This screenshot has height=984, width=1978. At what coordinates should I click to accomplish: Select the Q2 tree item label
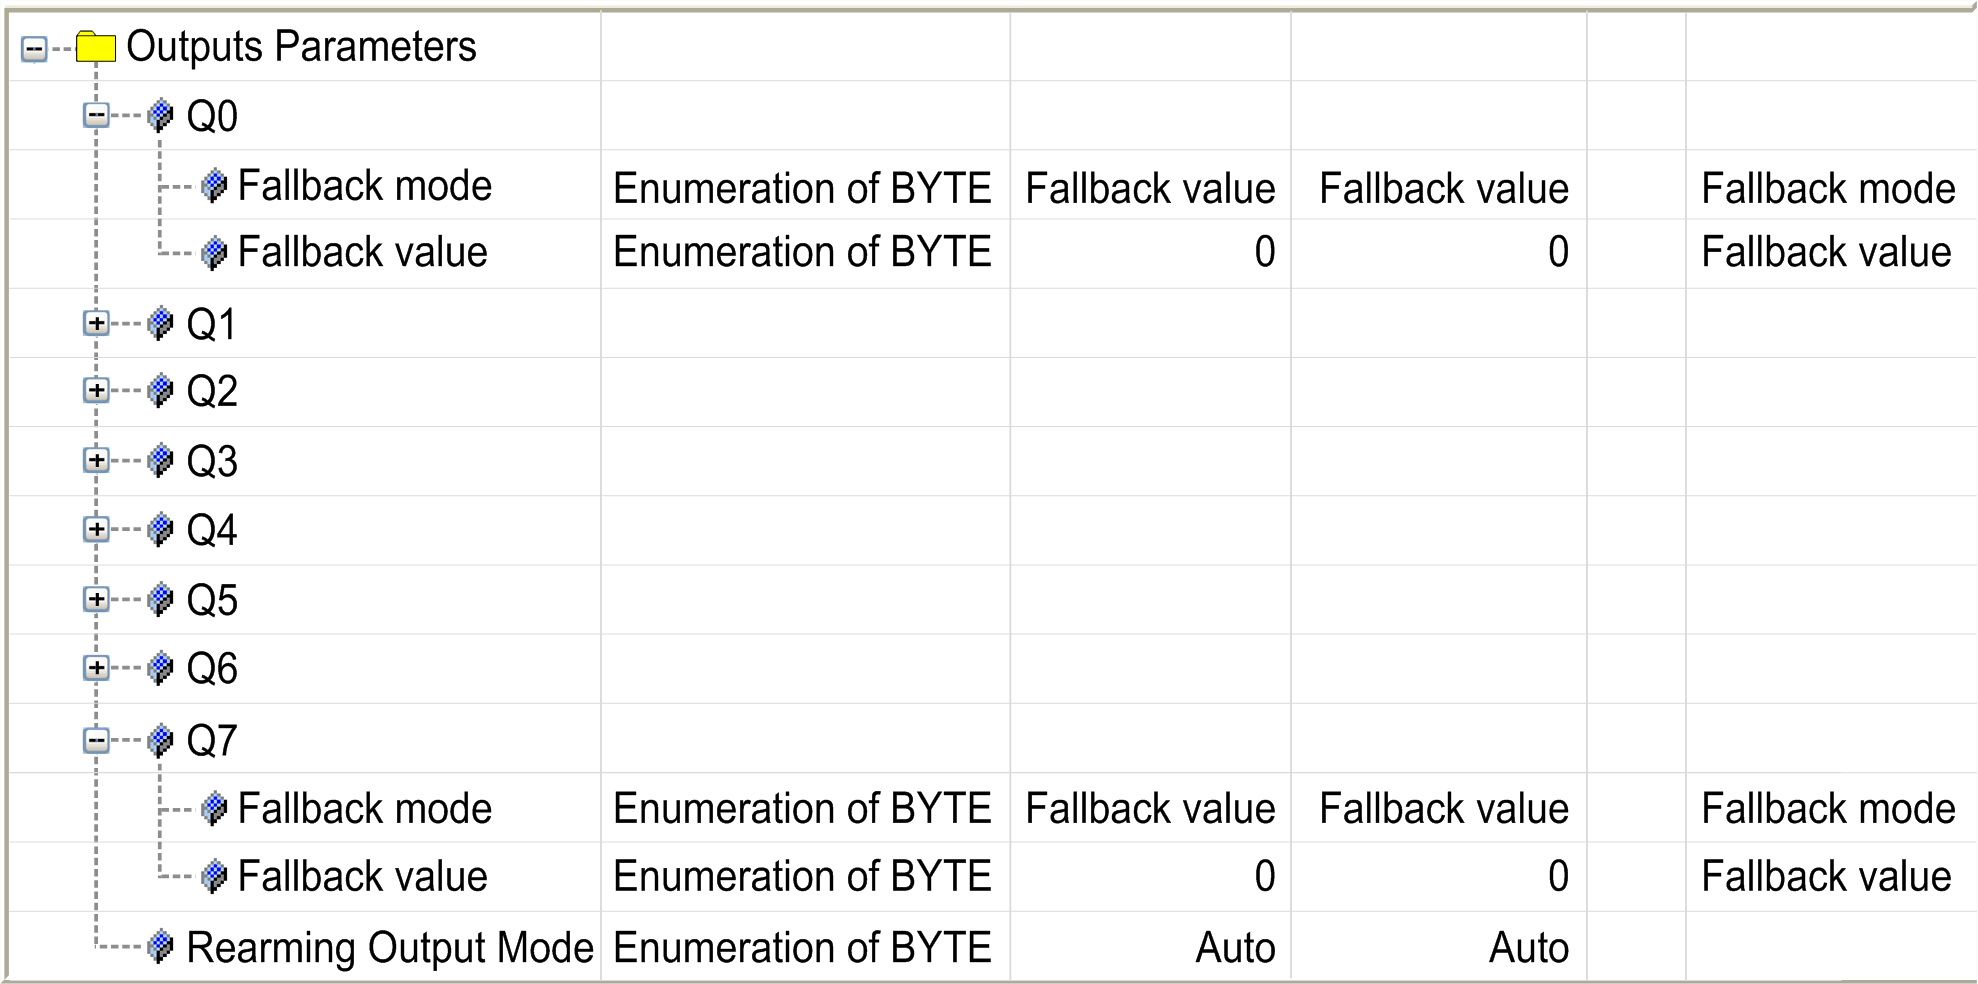click(212, 391)
